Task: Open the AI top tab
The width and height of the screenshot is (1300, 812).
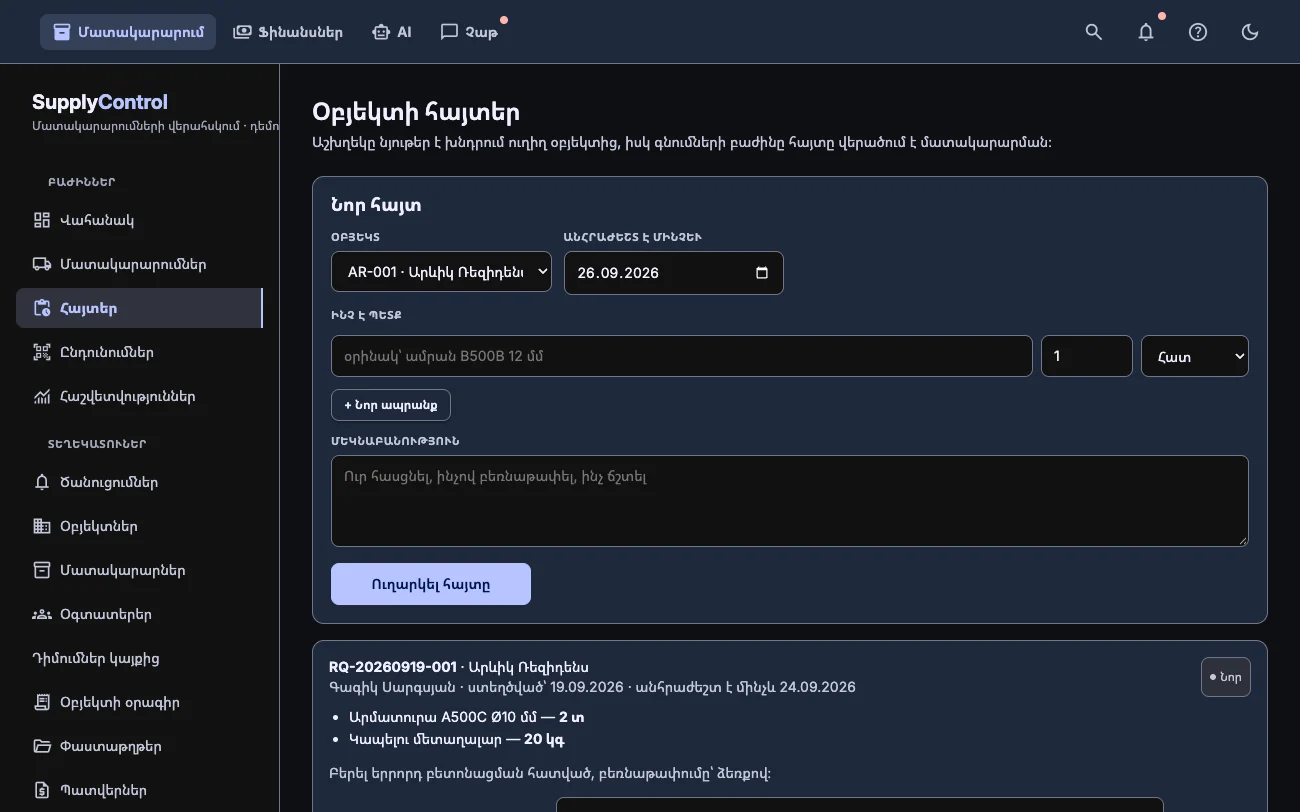Action: coord(391,32)
